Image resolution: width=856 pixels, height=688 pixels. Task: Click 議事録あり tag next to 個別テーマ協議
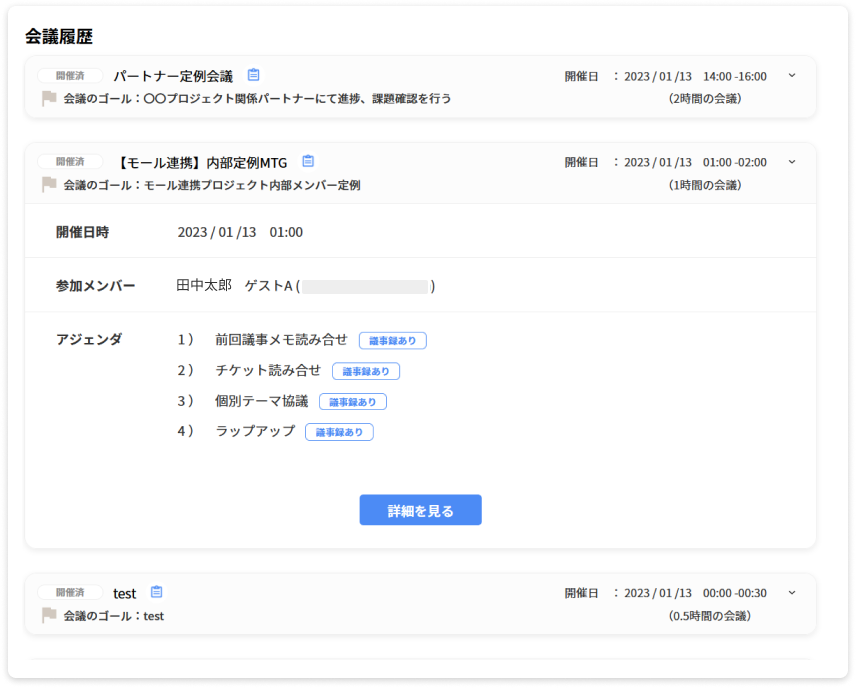[x=353, y=402]
